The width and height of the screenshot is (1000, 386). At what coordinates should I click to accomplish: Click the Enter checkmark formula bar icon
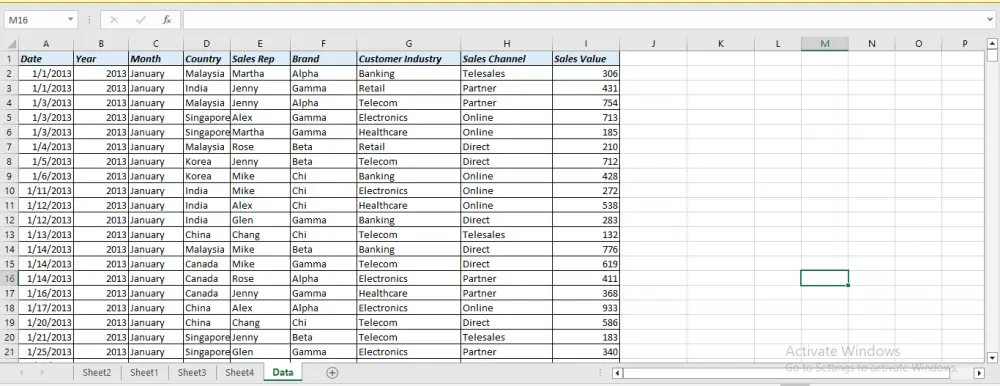point(140,20)
